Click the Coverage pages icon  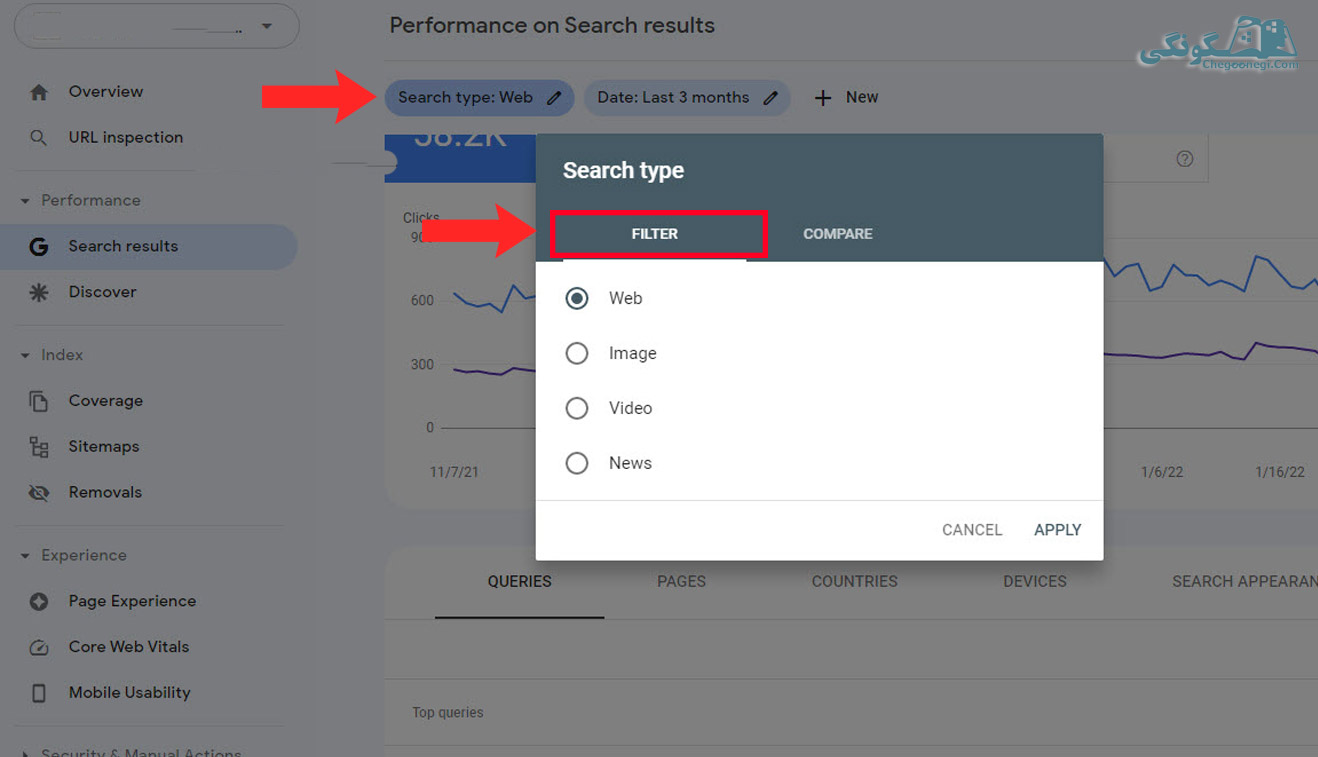point(39,401)
